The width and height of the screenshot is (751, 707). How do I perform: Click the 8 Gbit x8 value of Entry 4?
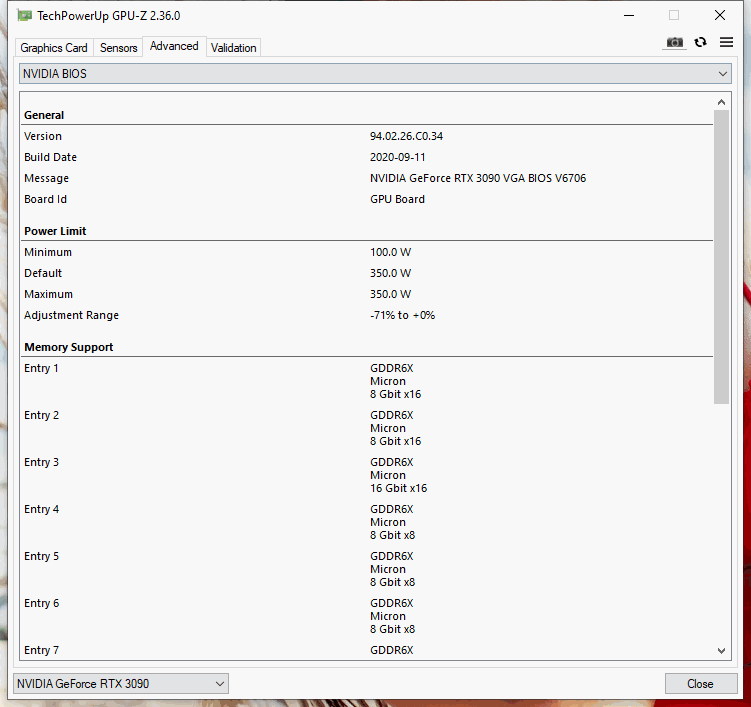click(x=392, y=535)
